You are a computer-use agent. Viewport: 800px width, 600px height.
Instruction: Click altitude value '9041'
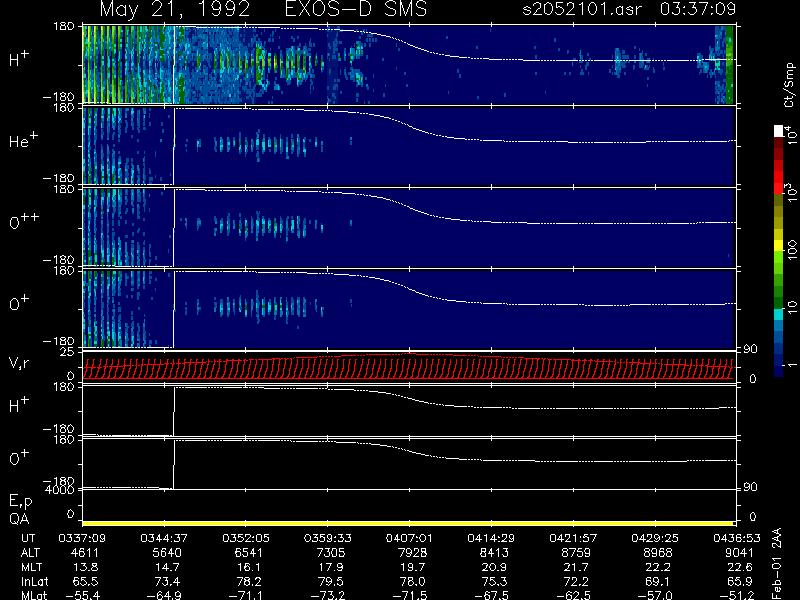pos(740,553)
